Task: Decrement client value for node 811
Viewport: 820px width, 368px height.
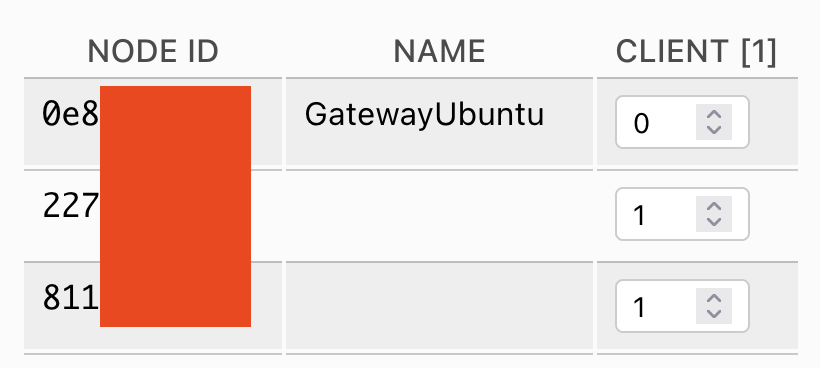Action: click(x=714, y=313)
